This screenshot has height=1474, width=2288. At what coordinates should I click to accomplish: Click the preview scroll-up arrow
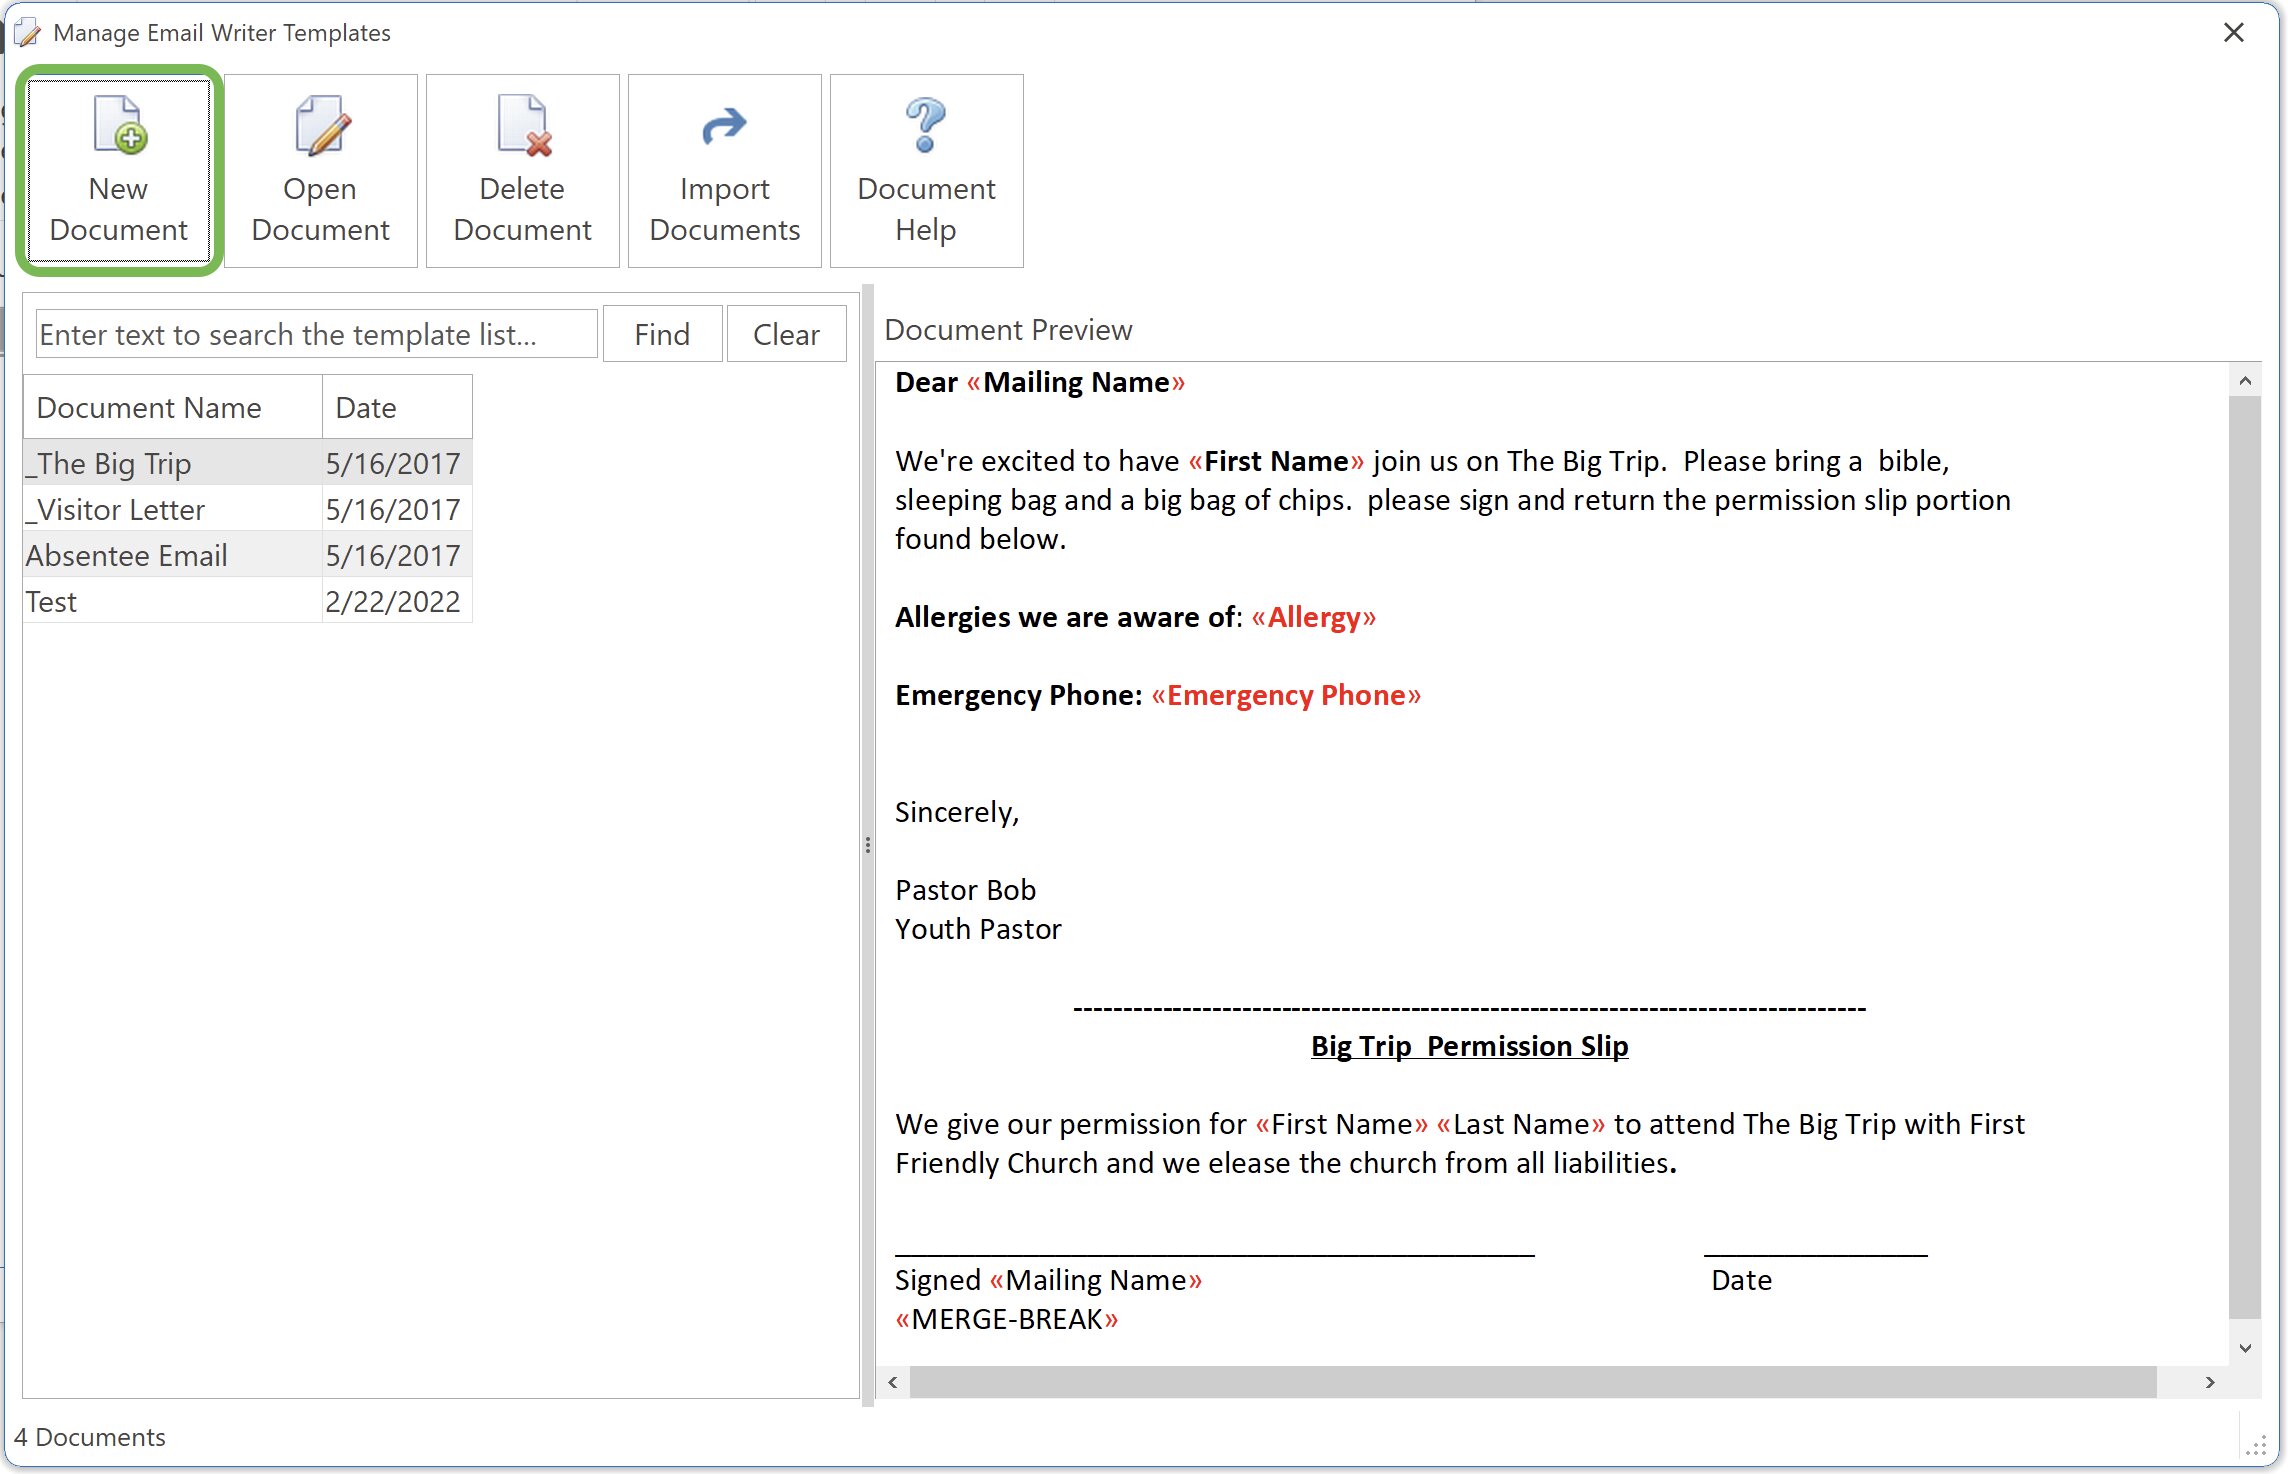tap(2244, 380)
